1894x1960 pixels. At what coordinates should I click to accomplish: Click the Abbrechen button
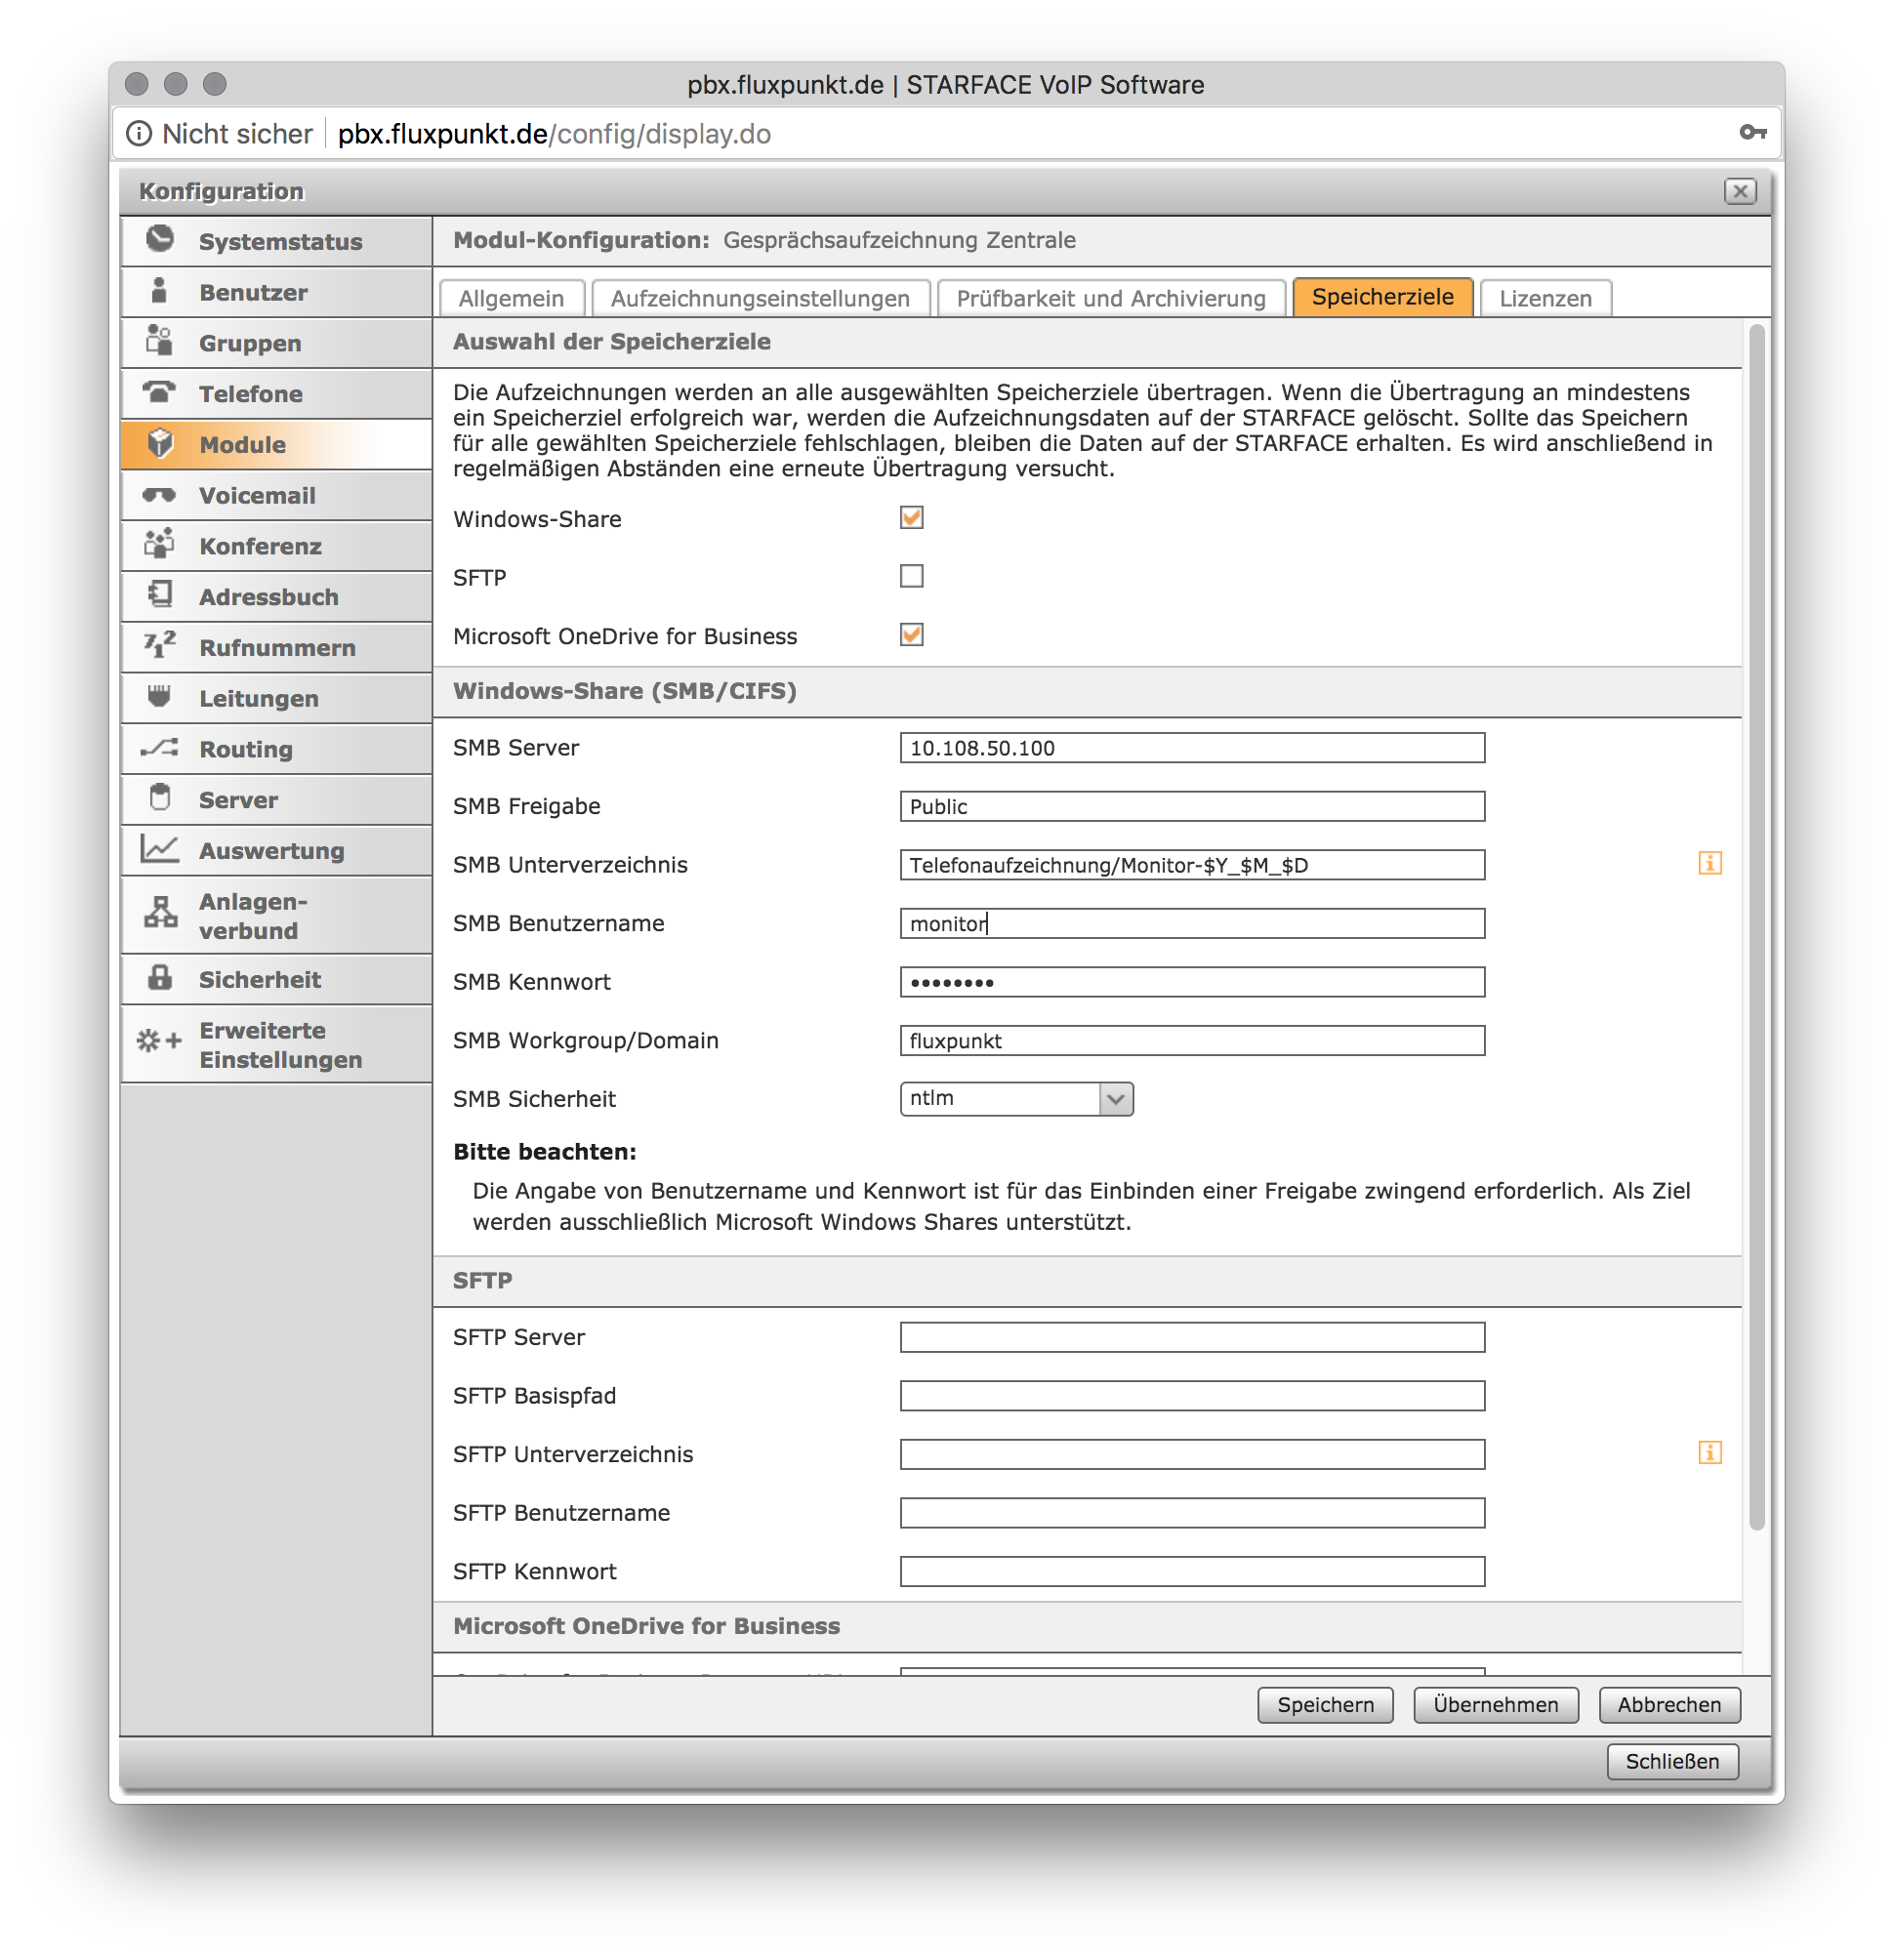[1670, 1705]
